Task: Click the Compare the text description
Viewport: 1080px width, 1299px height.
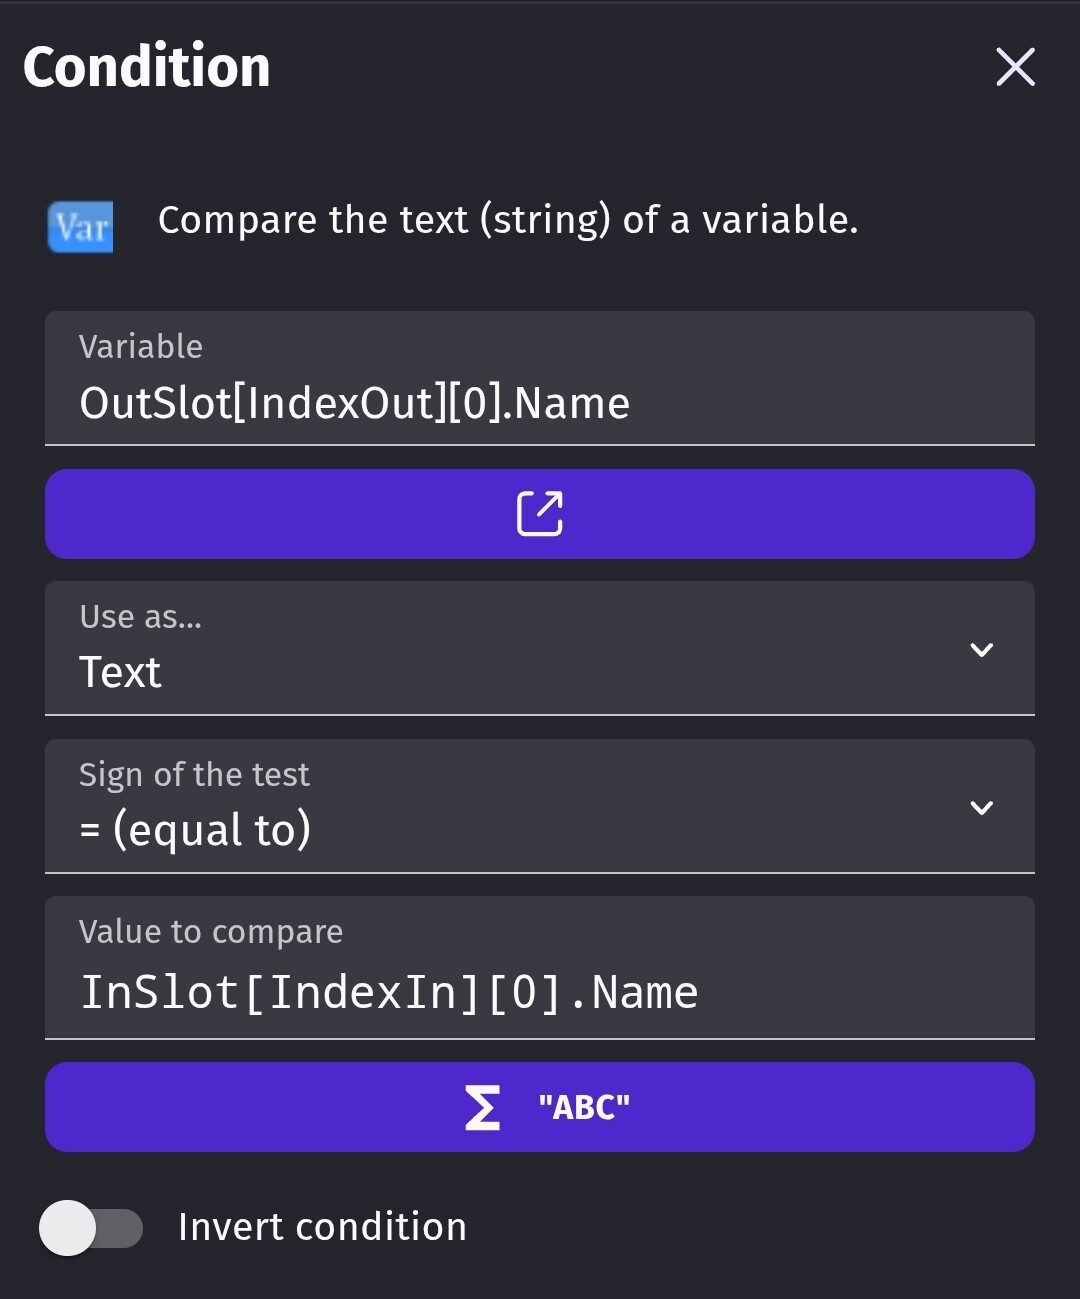Action: click(508, 220)
